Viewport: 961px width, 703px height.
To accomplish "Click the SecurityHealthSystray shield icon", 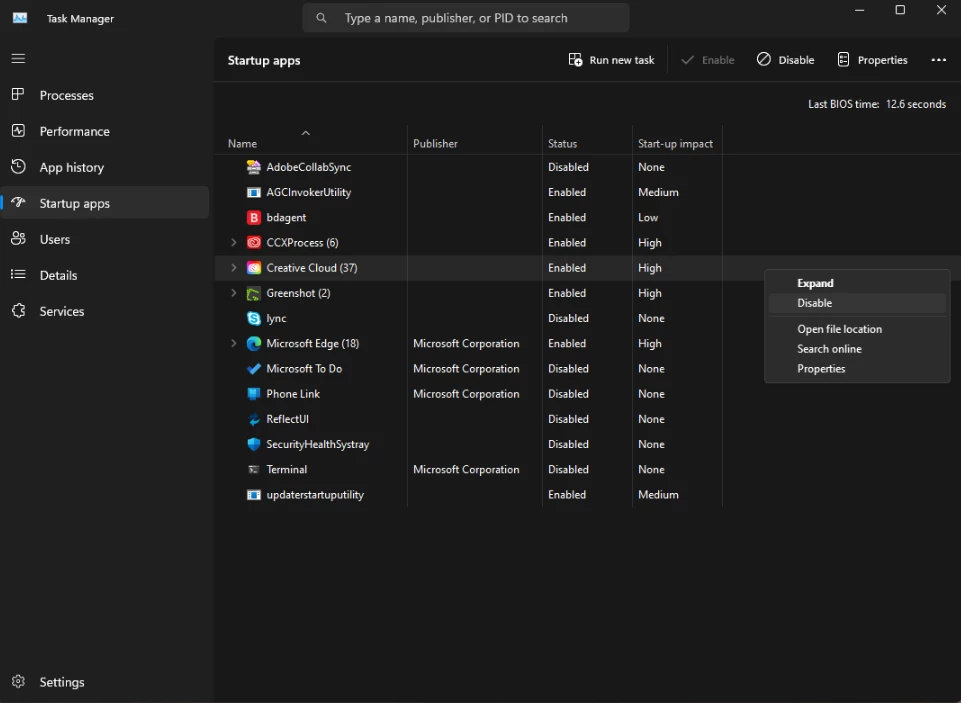I will click(x=253, y=444).
